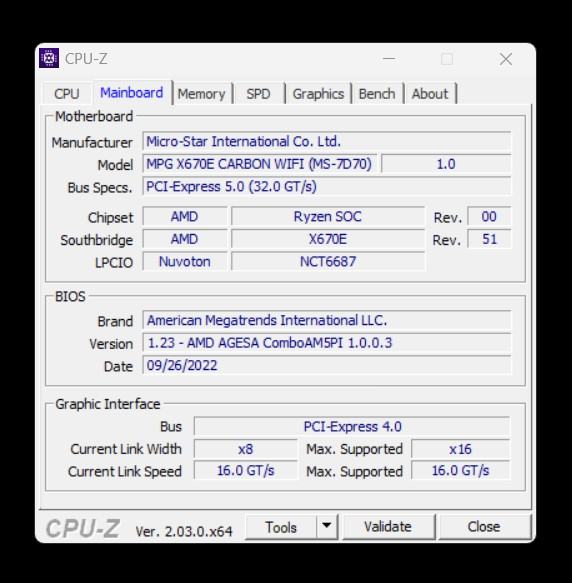This screenshot has height=583, width=572.
Task: Click the NCT6687 LPCIO model value
Action: pos(328,261)
